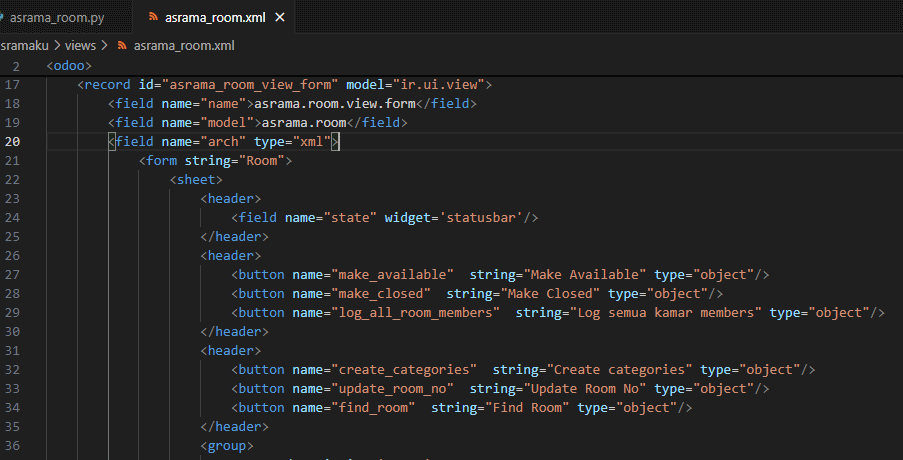903x460 pixels.
Task: Click the sticky <odoo> line at top
Action: [x=69, y=66]
